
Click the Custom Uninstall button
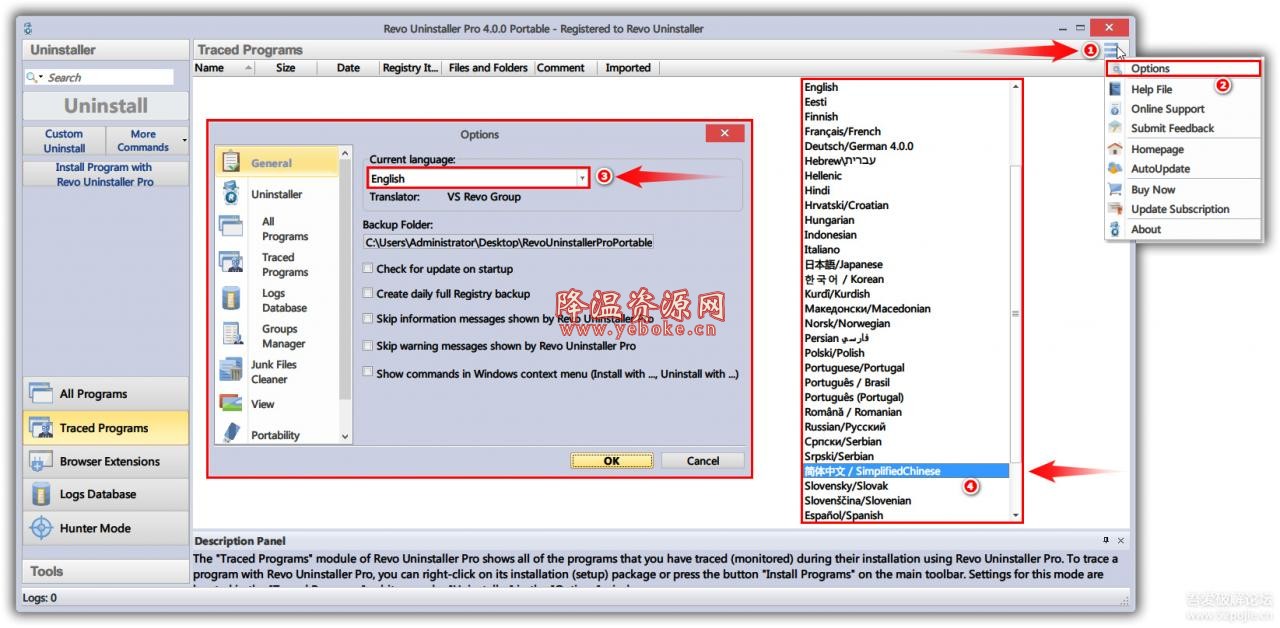[x=64, y=140]
